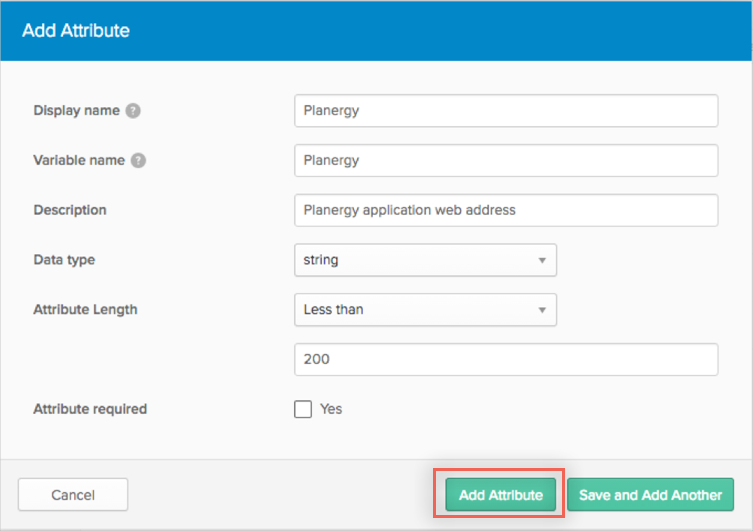Click the Yes label beside the checkbox
753x531 pixels.
point(331,409)
